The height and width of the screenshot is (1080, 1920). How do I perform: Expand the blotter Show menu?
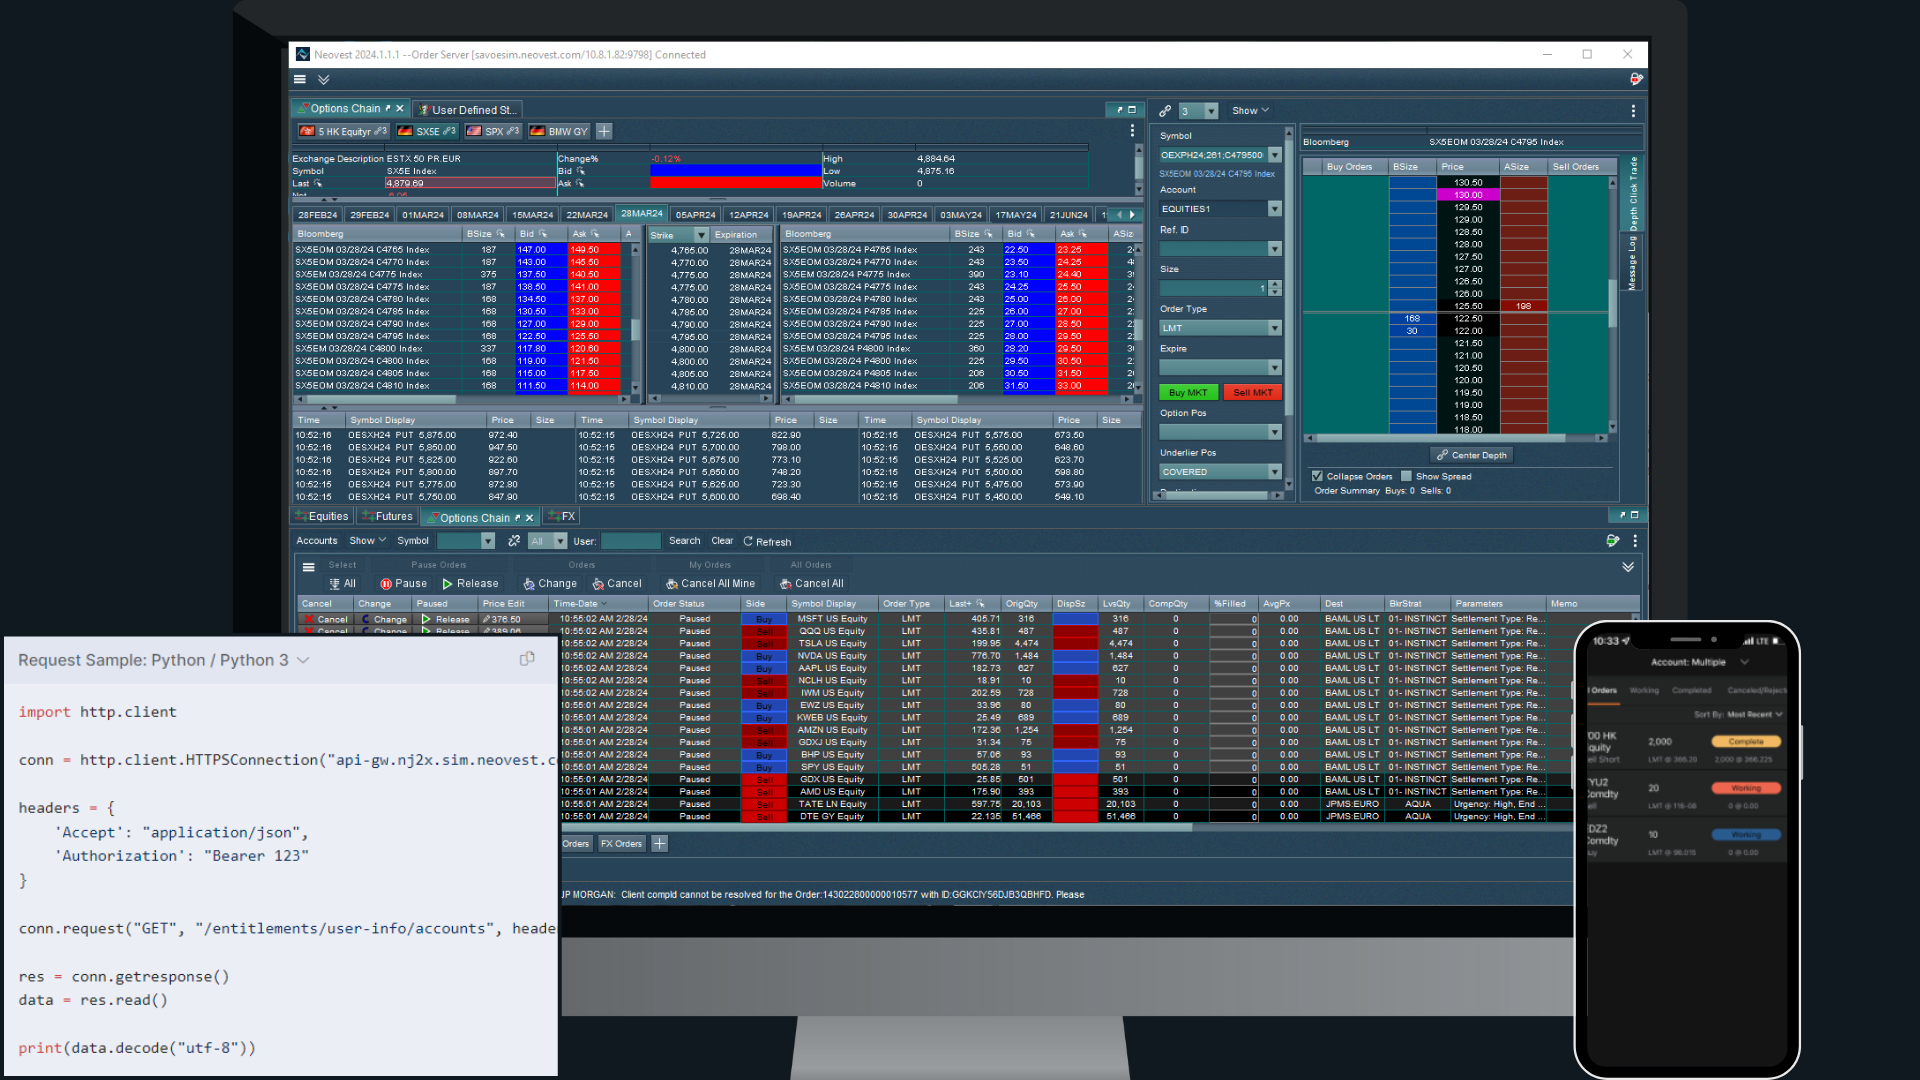point(367,541)
